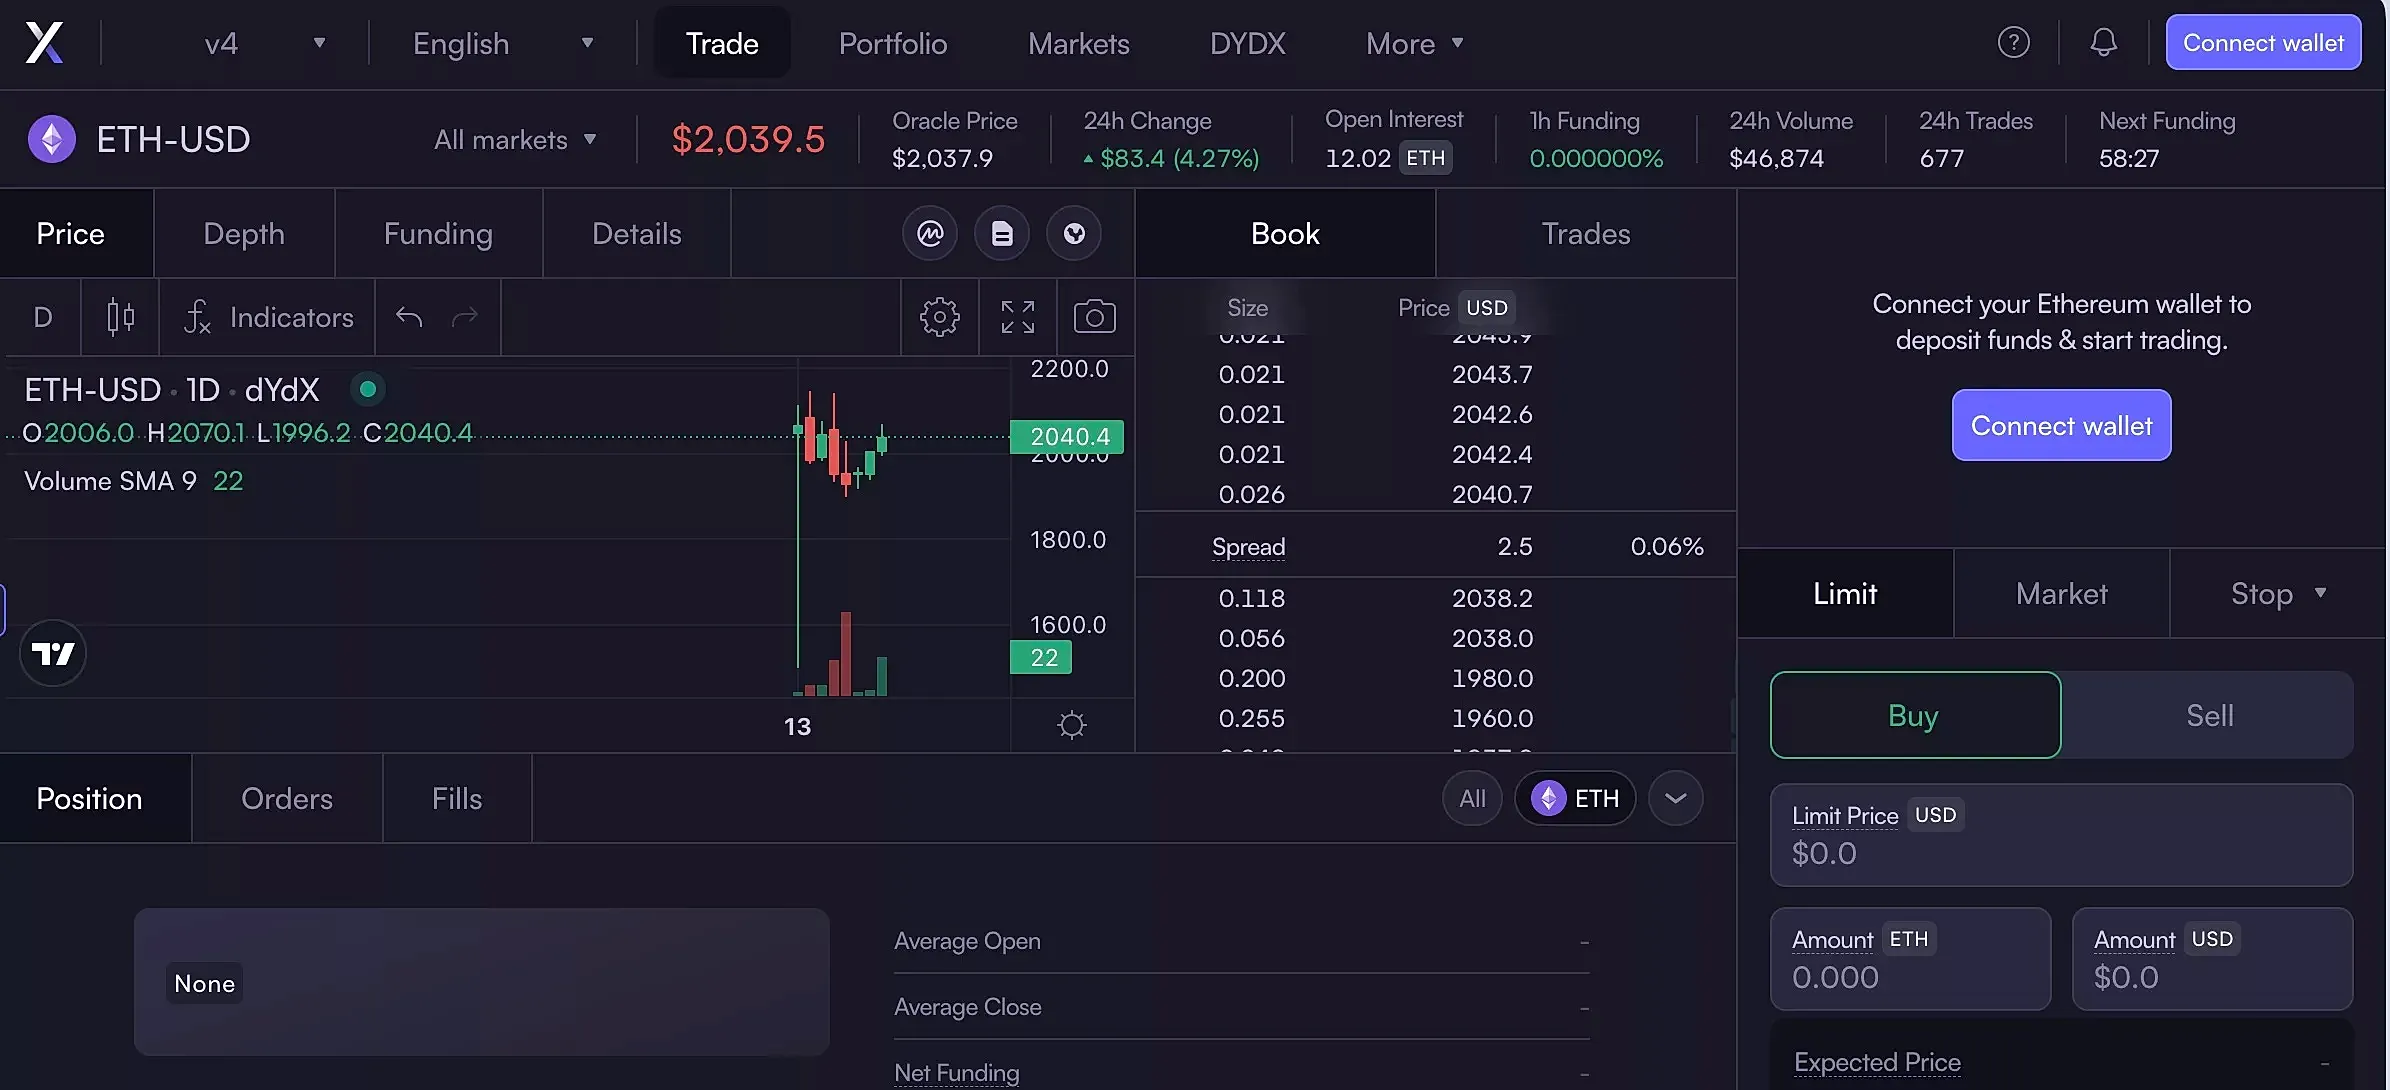
Task: Open Markets page
Action: click(x=1079, y=43)
